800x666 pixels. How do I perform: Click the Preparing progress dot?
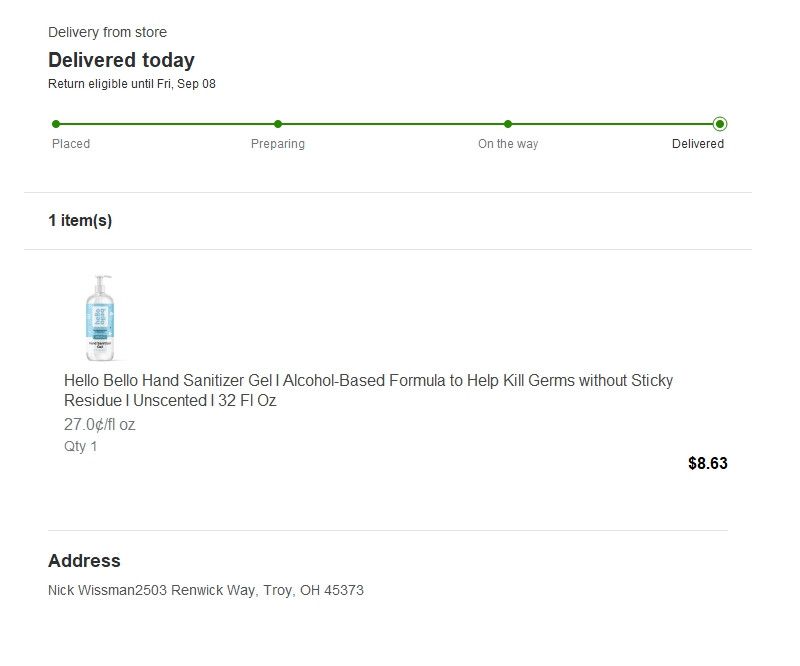click(x=278, y=124)
